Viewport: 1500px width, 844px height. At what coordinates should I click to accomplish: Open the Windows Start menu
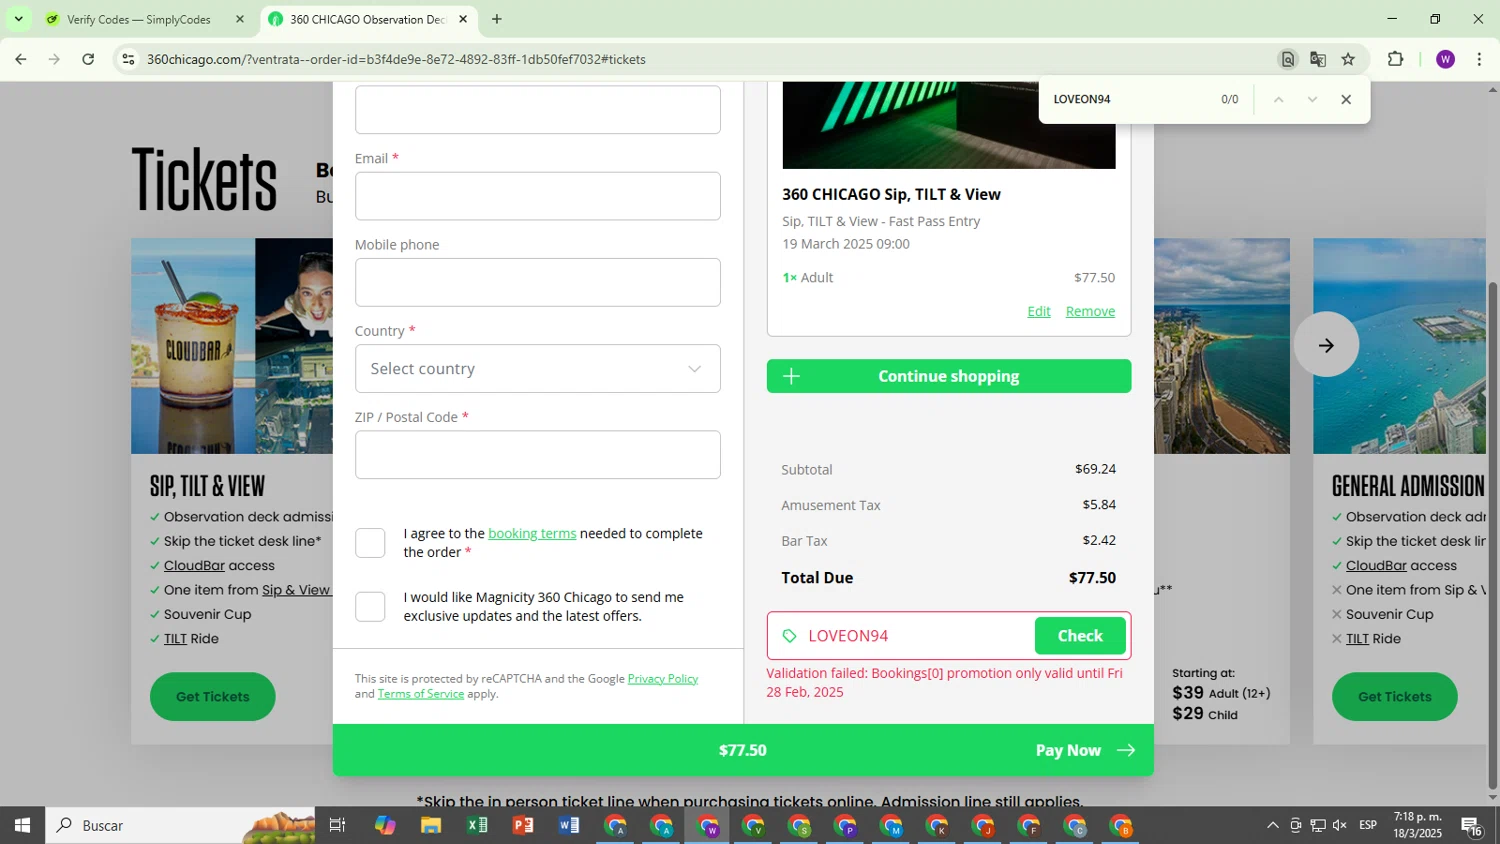(x=22, y=826)
